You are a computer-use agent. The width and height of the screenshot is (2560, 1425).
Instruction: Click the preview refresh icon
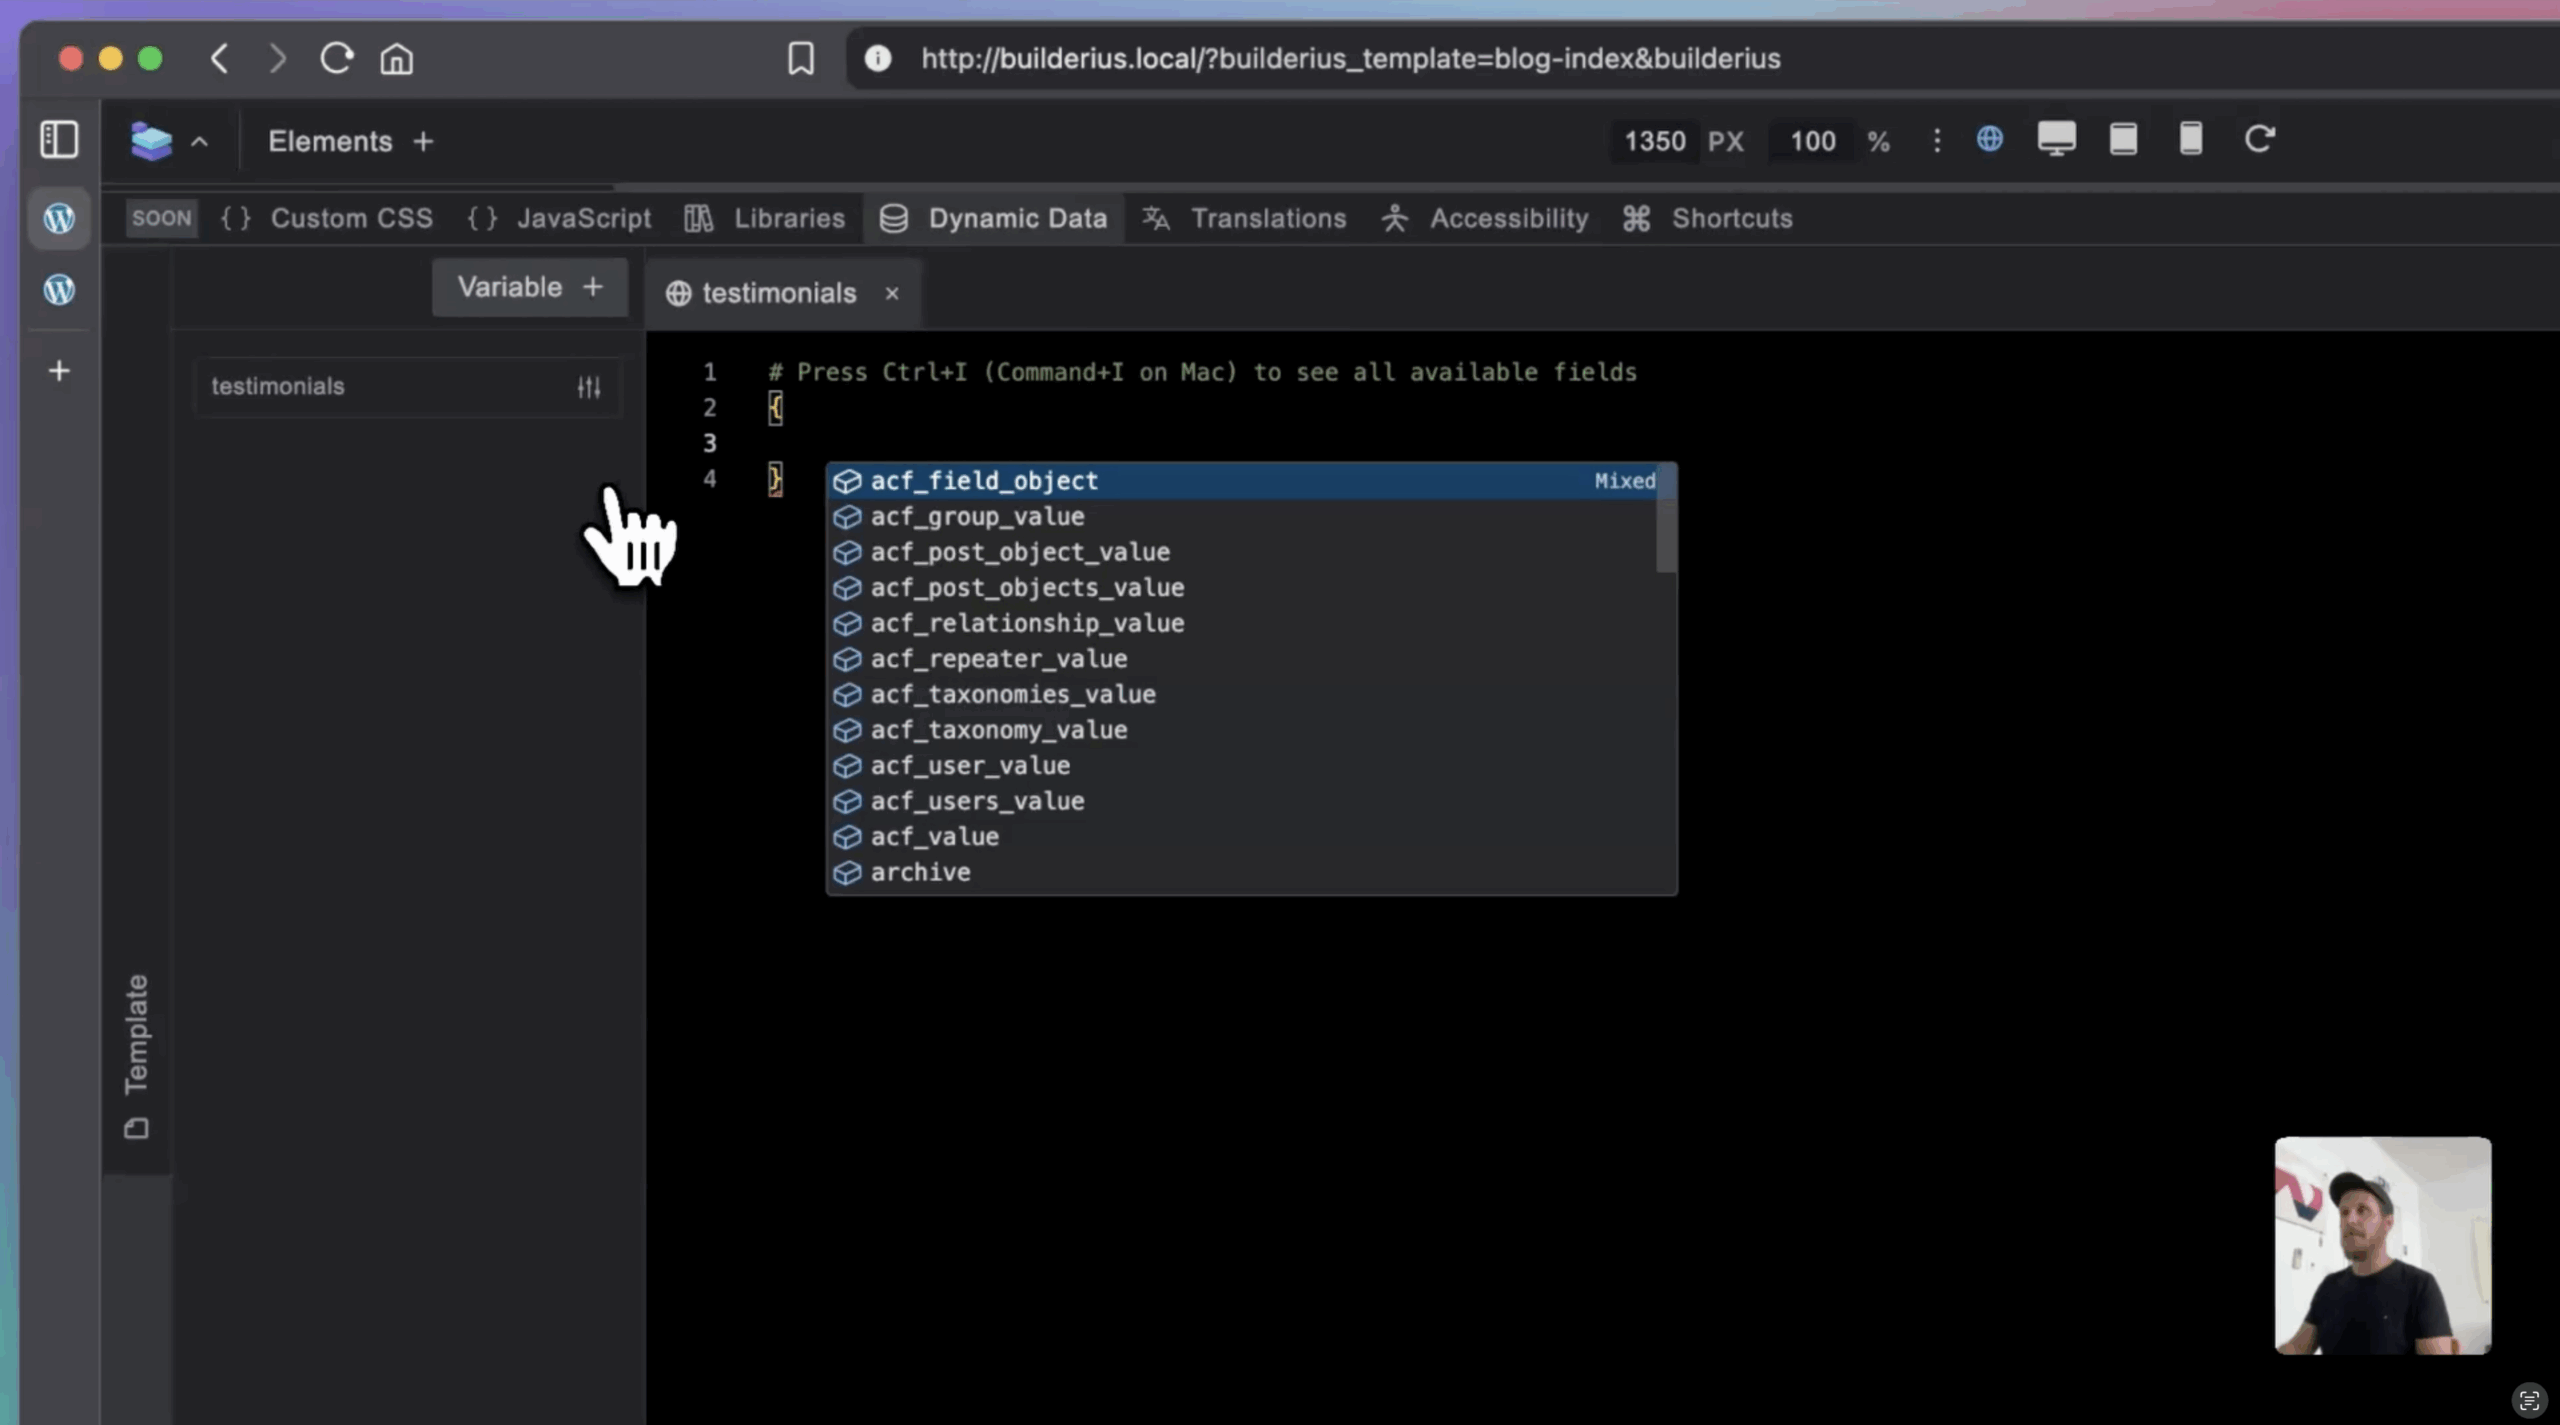2259,139
